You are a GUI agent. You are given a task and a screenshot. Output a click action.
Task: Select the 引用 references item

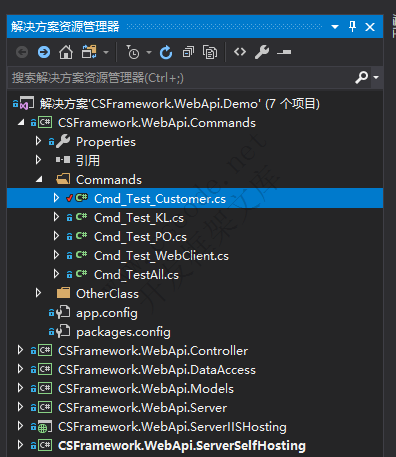coord(88,161)
